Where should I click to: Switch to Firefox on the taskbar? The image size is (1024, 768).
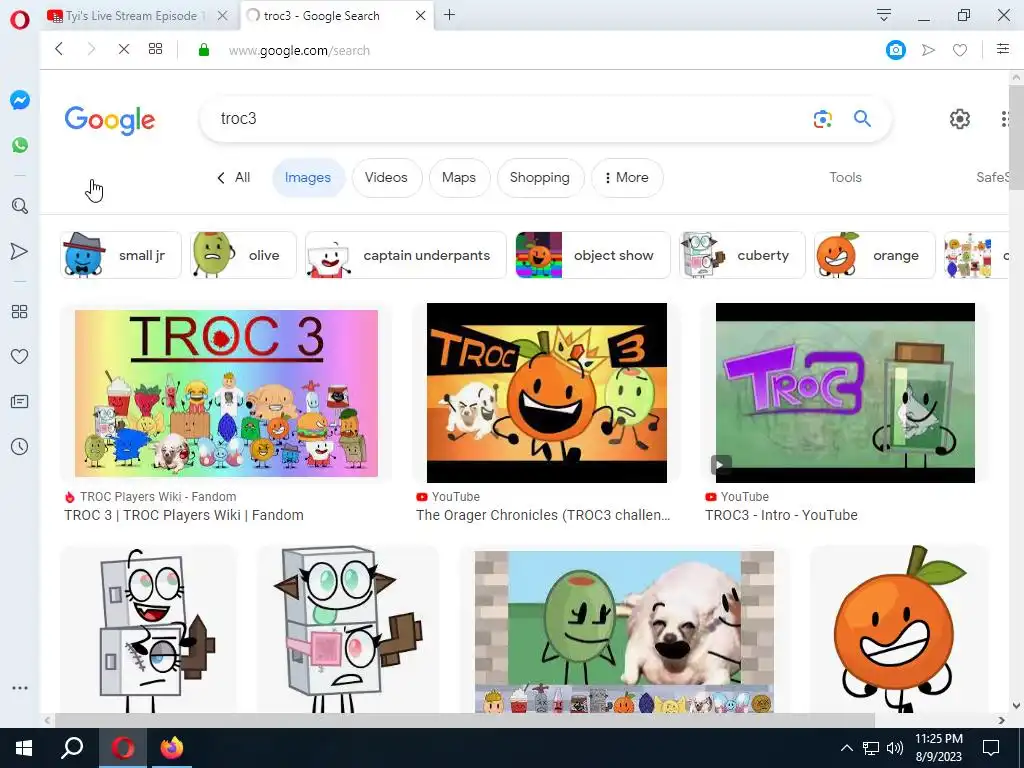pyautogui.click(x=172, y=748)
